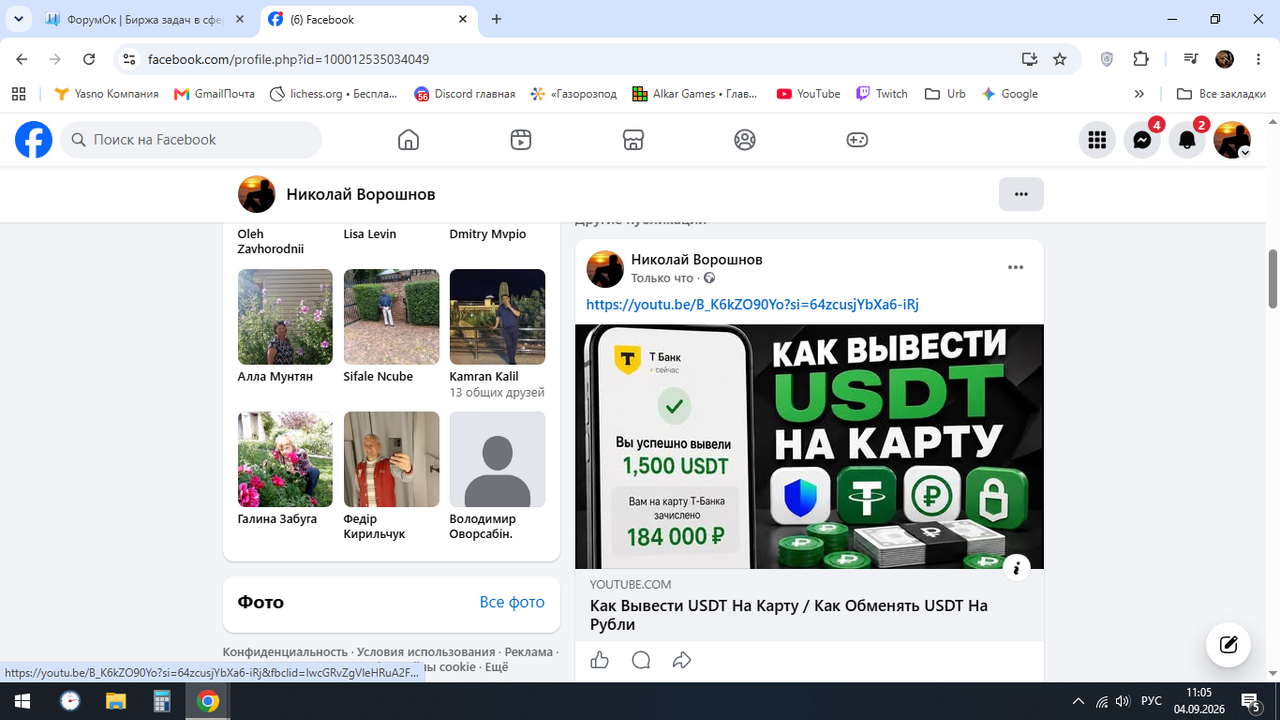This screenshot has width=1280, height=720.
Task: Open Twitch bookmark
Action: point(881,94)
